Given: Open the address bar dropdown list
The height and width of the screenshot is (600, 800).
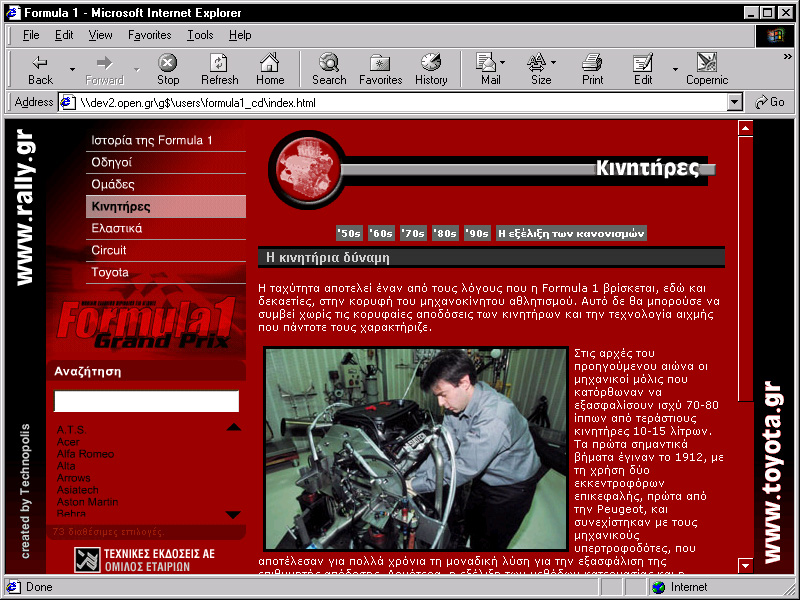Looking at the screenshot, I should [x=734, y=103].
